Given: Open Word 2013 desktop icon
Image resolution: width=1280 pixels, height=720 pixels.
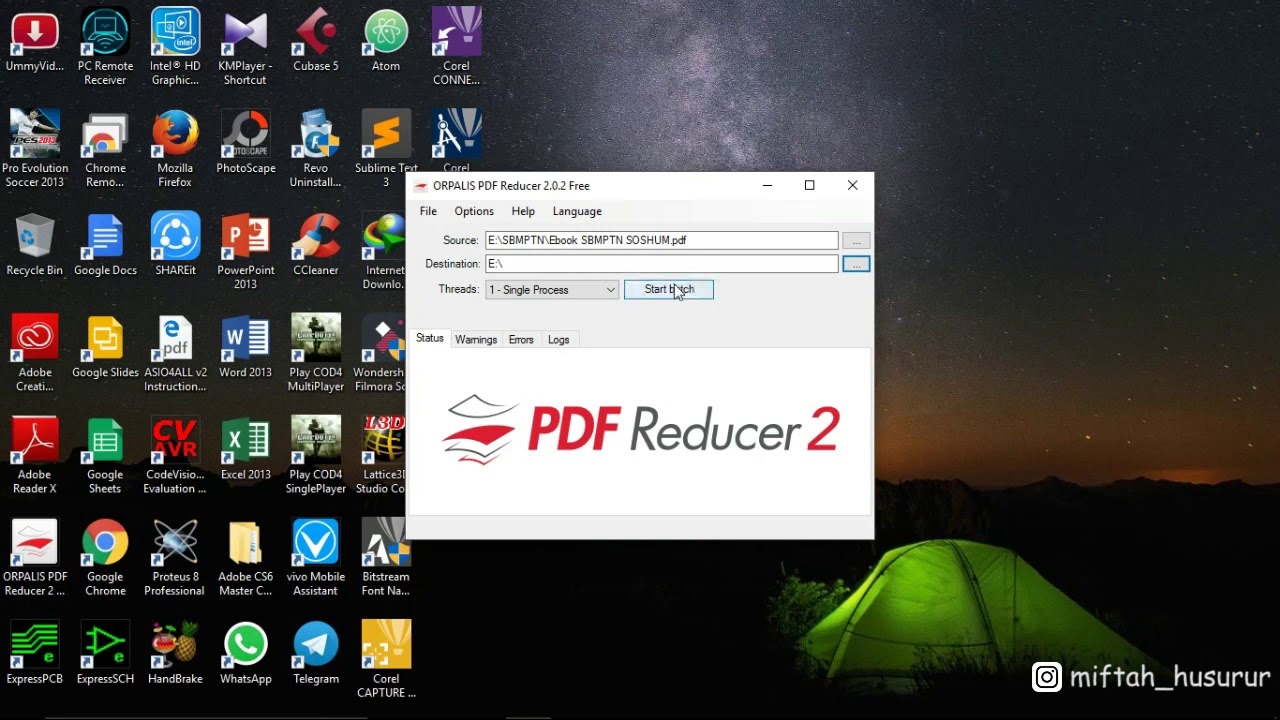Looking at the screenshot, I should [245, 347].
